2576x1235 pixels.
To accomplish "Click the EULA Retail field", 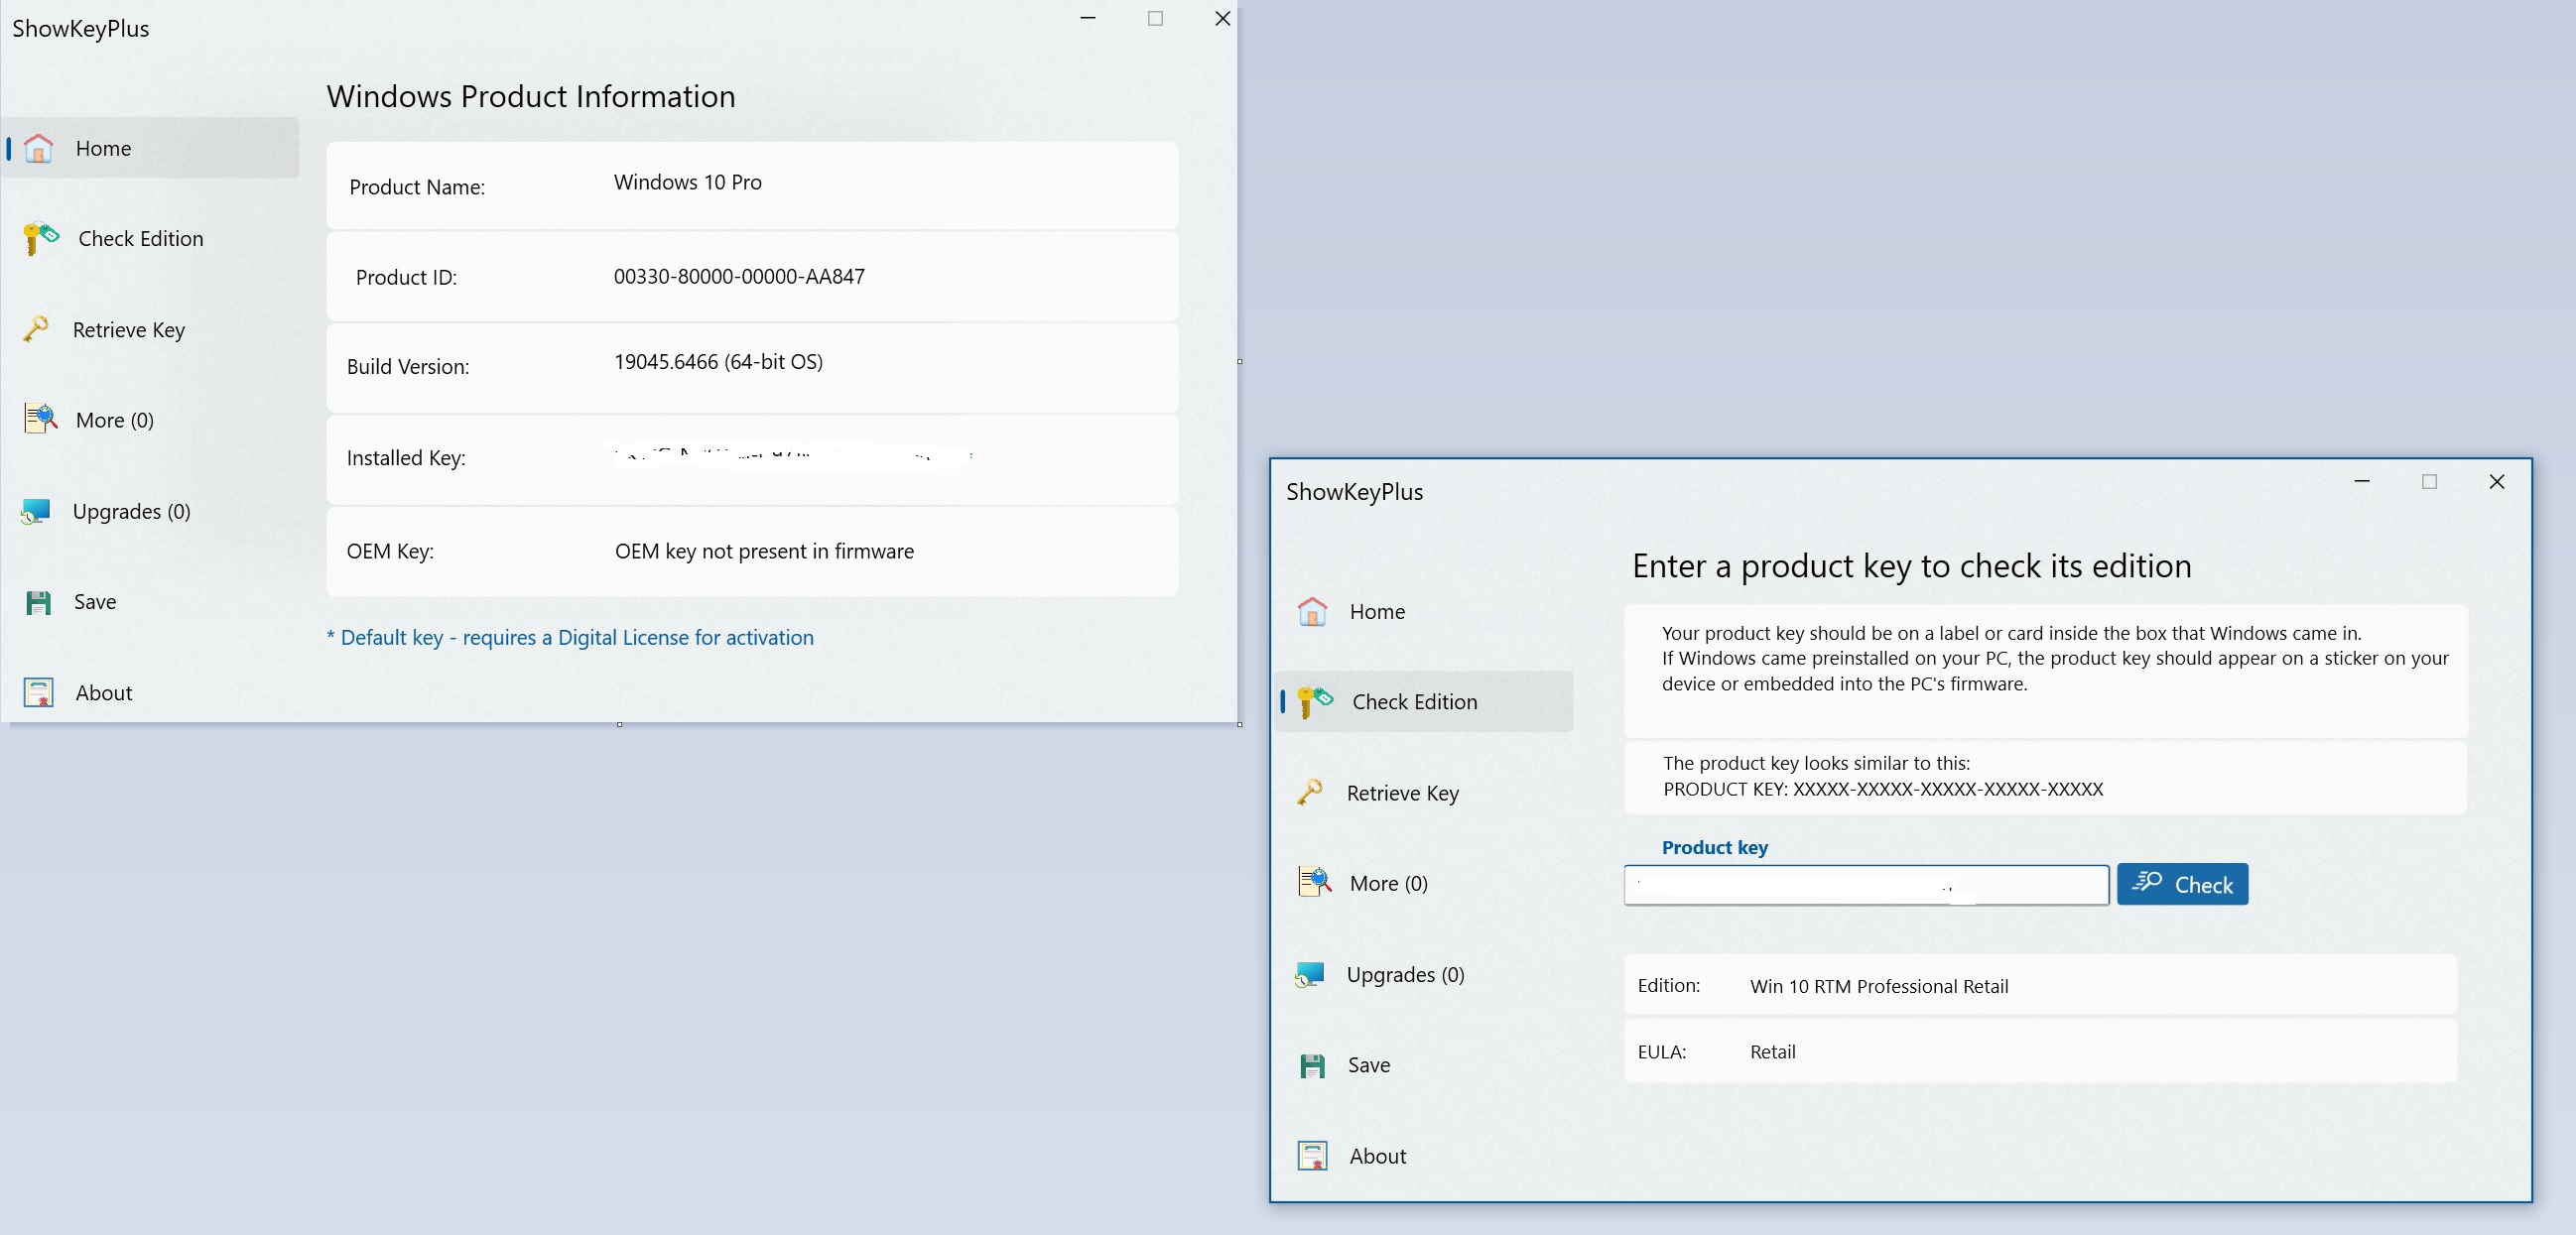I will pyautogui.click(x=1771, y=1051).
